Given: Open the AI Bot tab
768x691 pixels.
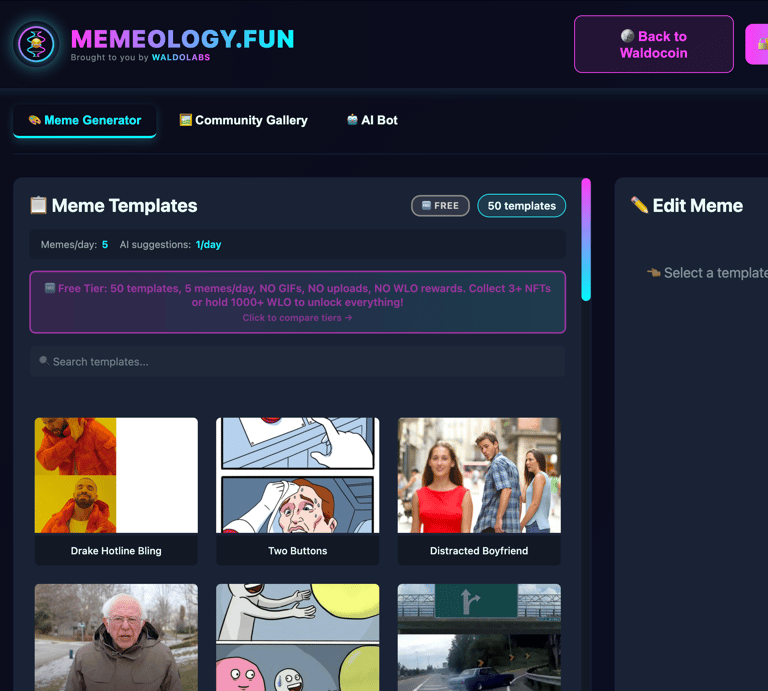Looking at the screenshot, I should [372, 120].
